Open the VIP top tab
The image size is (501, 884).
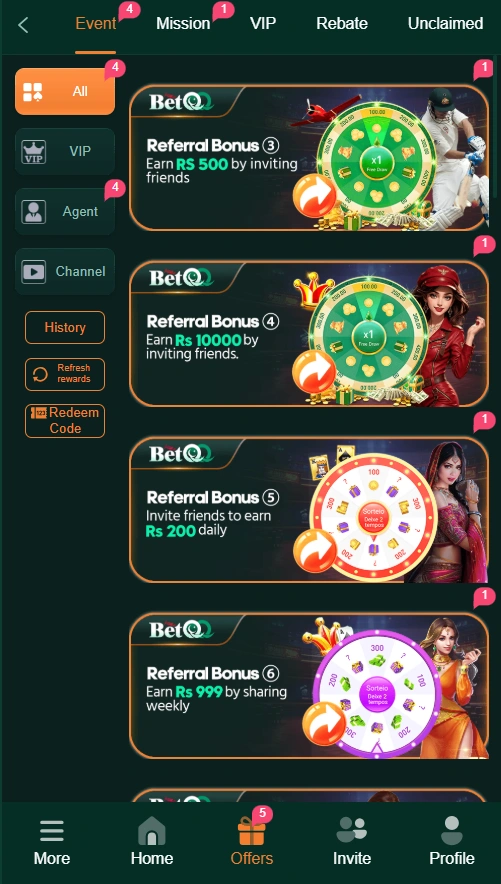pos(263,24)
